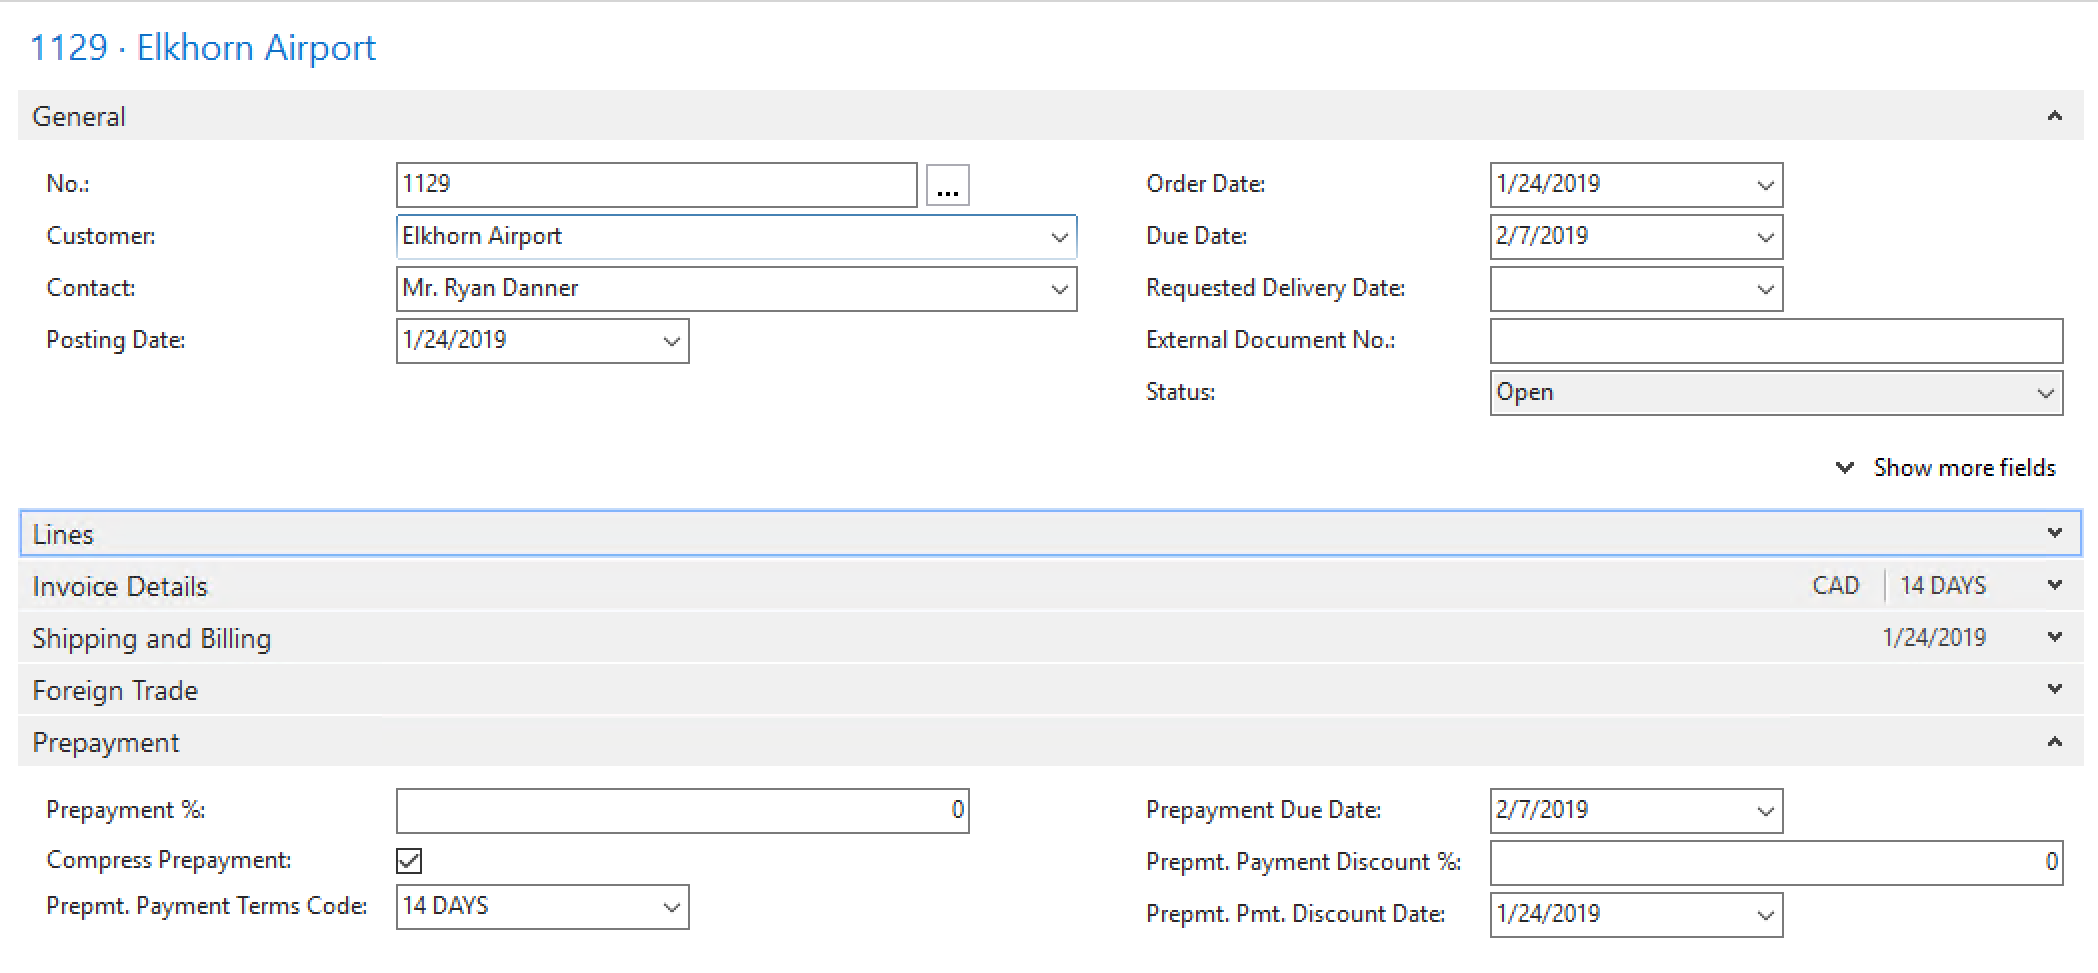
Task: Uncheck the Compress Prepayment checkbox
Action: pos(409,861)
